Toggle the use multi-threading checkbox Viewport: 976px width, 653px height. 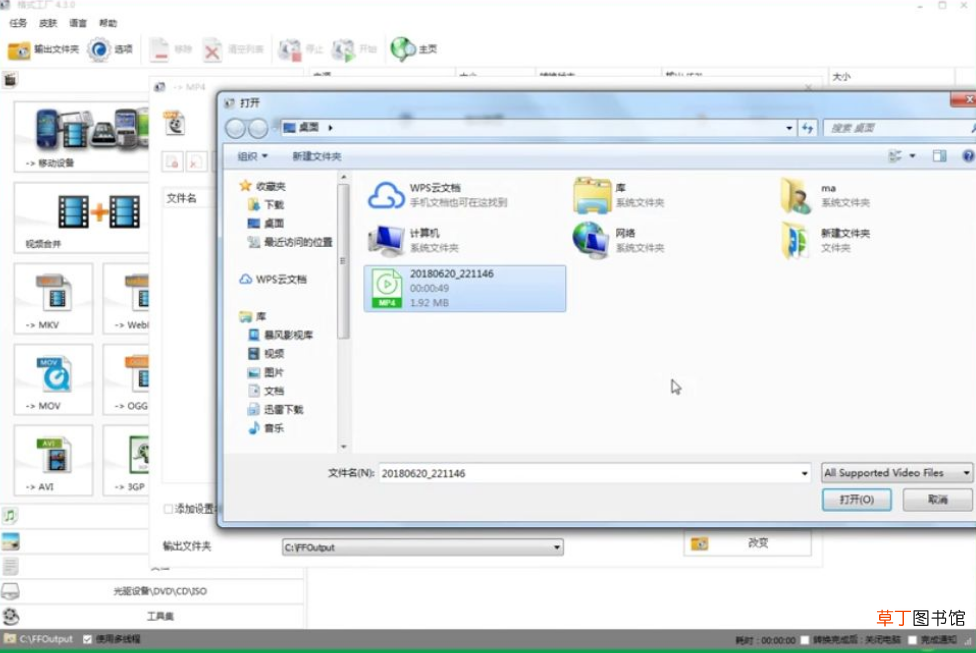[88, 639]
